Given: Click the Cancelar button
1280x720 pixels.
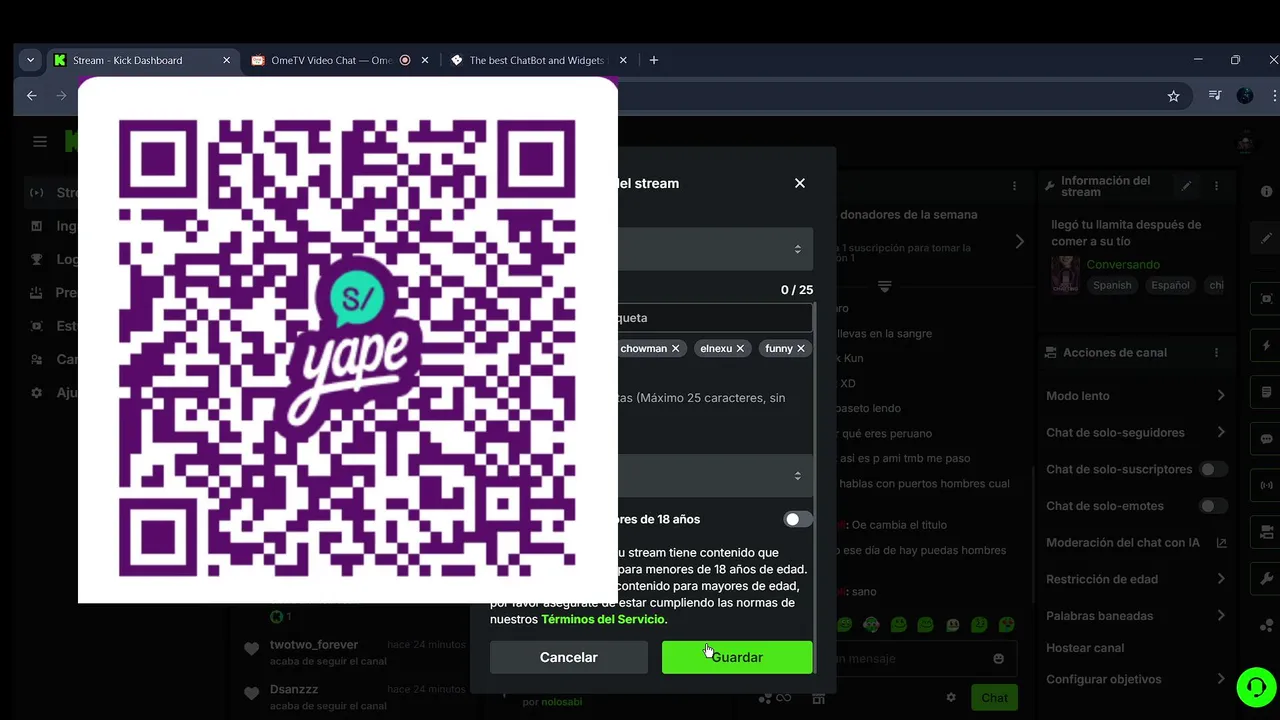Looking at the screenshot, I should pos(569,657).
